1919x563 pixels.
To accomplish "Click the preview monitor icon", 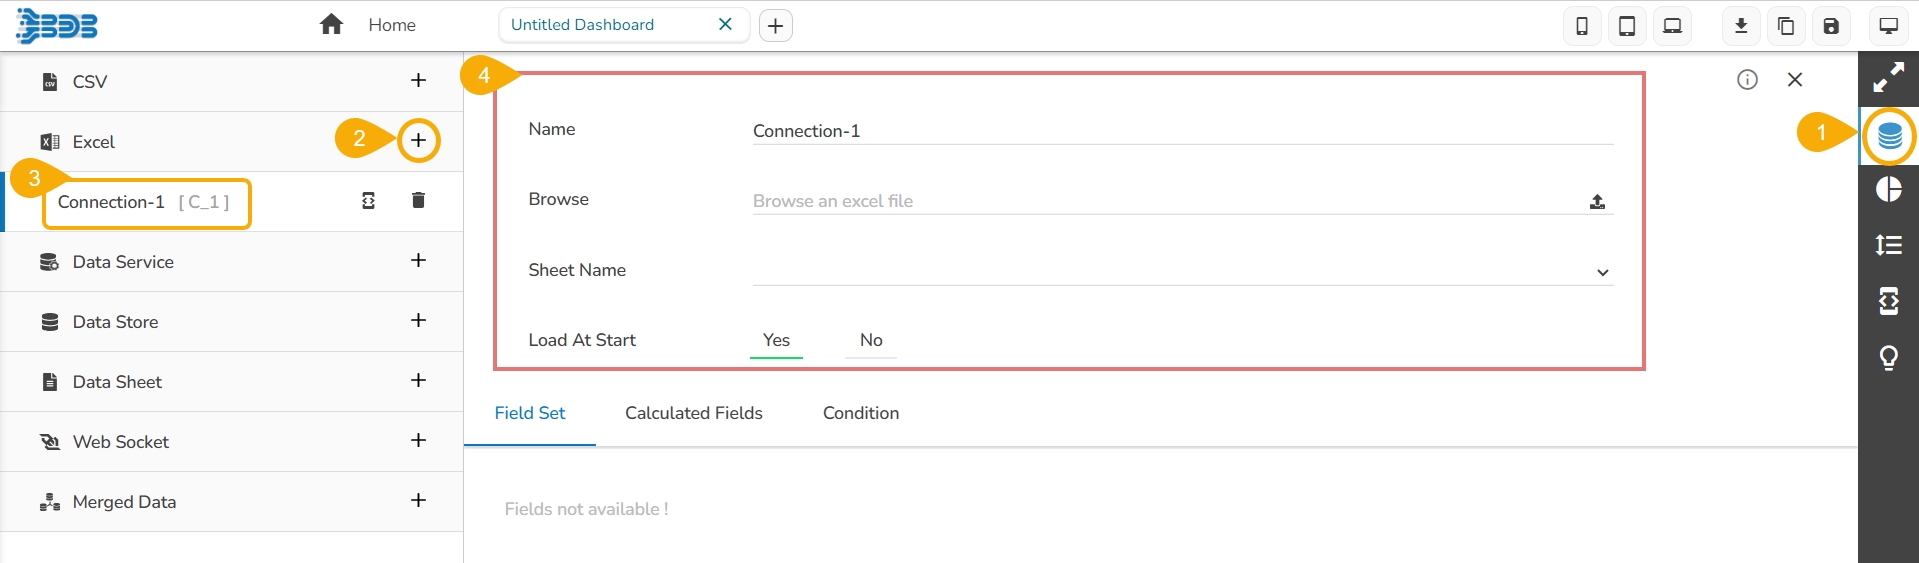I will coord(1889,26).
